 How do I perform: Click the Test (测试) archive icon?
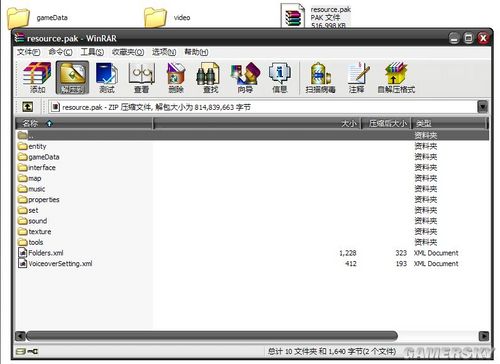[x=107, y=77]
